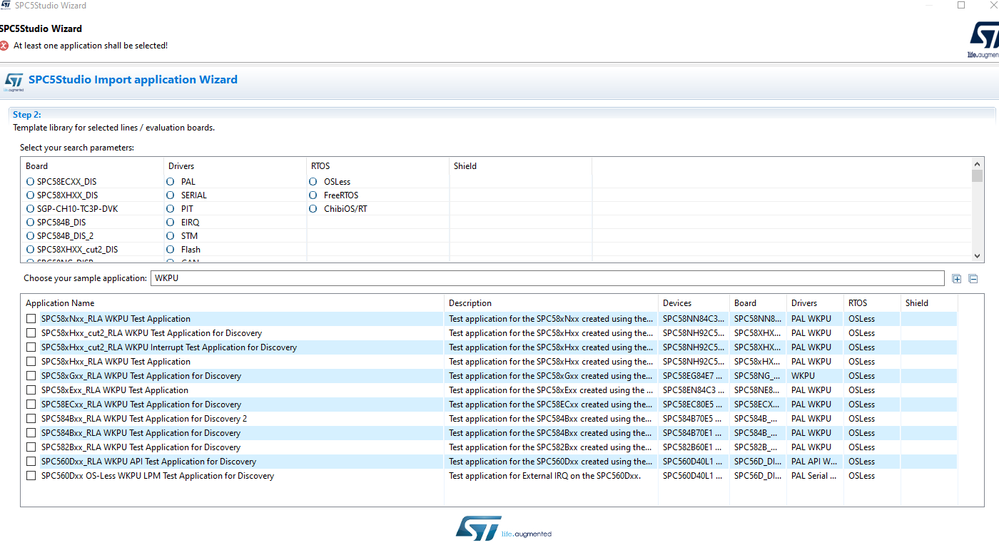Viewport: 999px width, 545px height.
Task: Check SPC560Dxx_RLA WKPU API Test Application
Action: 31,461
